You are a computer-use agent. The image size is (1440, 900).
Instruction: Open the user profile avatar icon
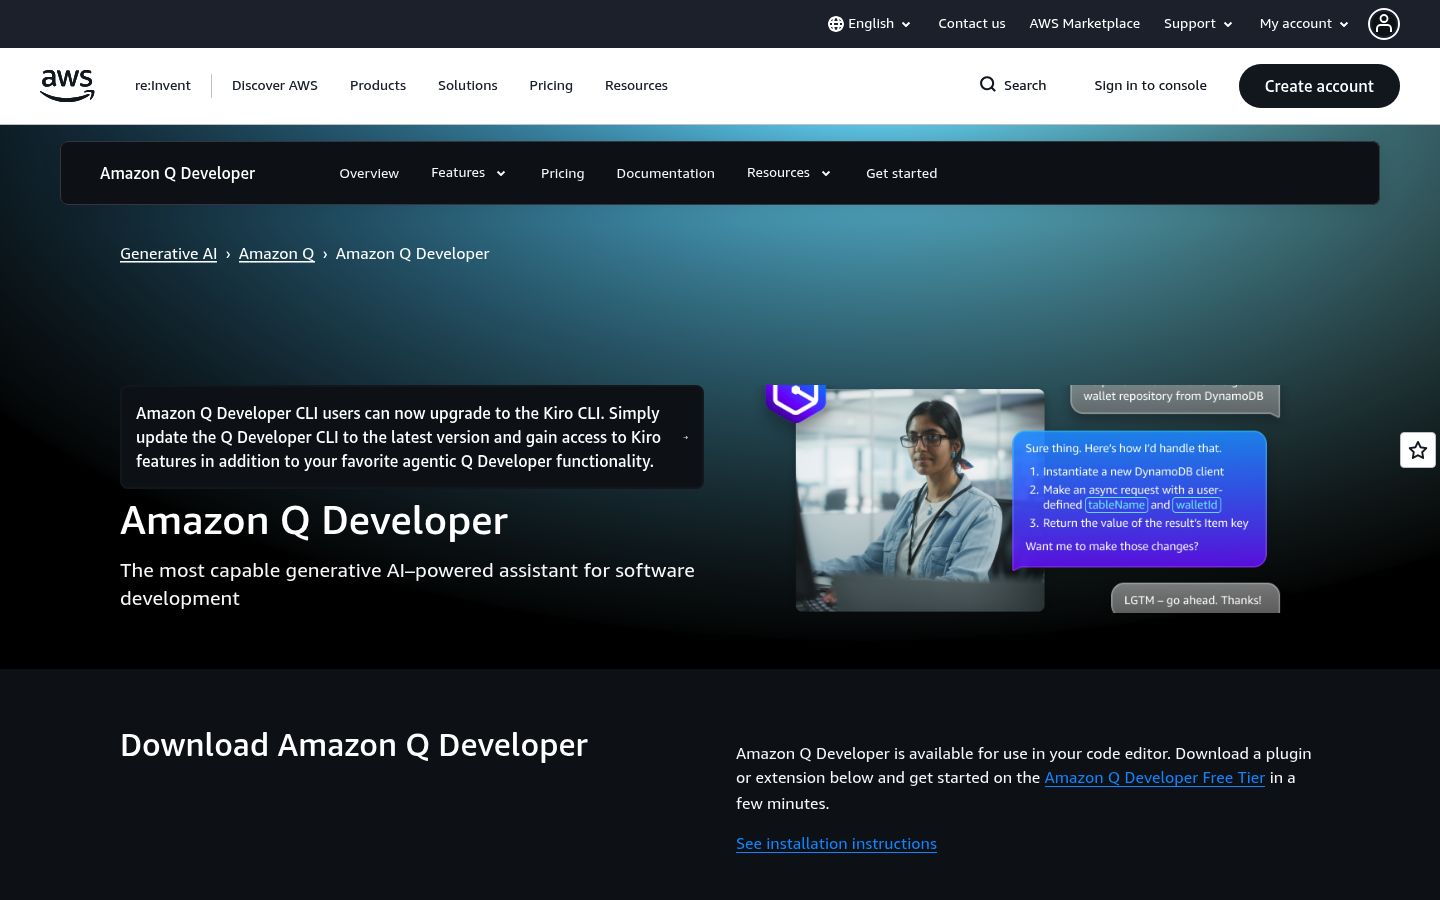[x=1384, y=24]
